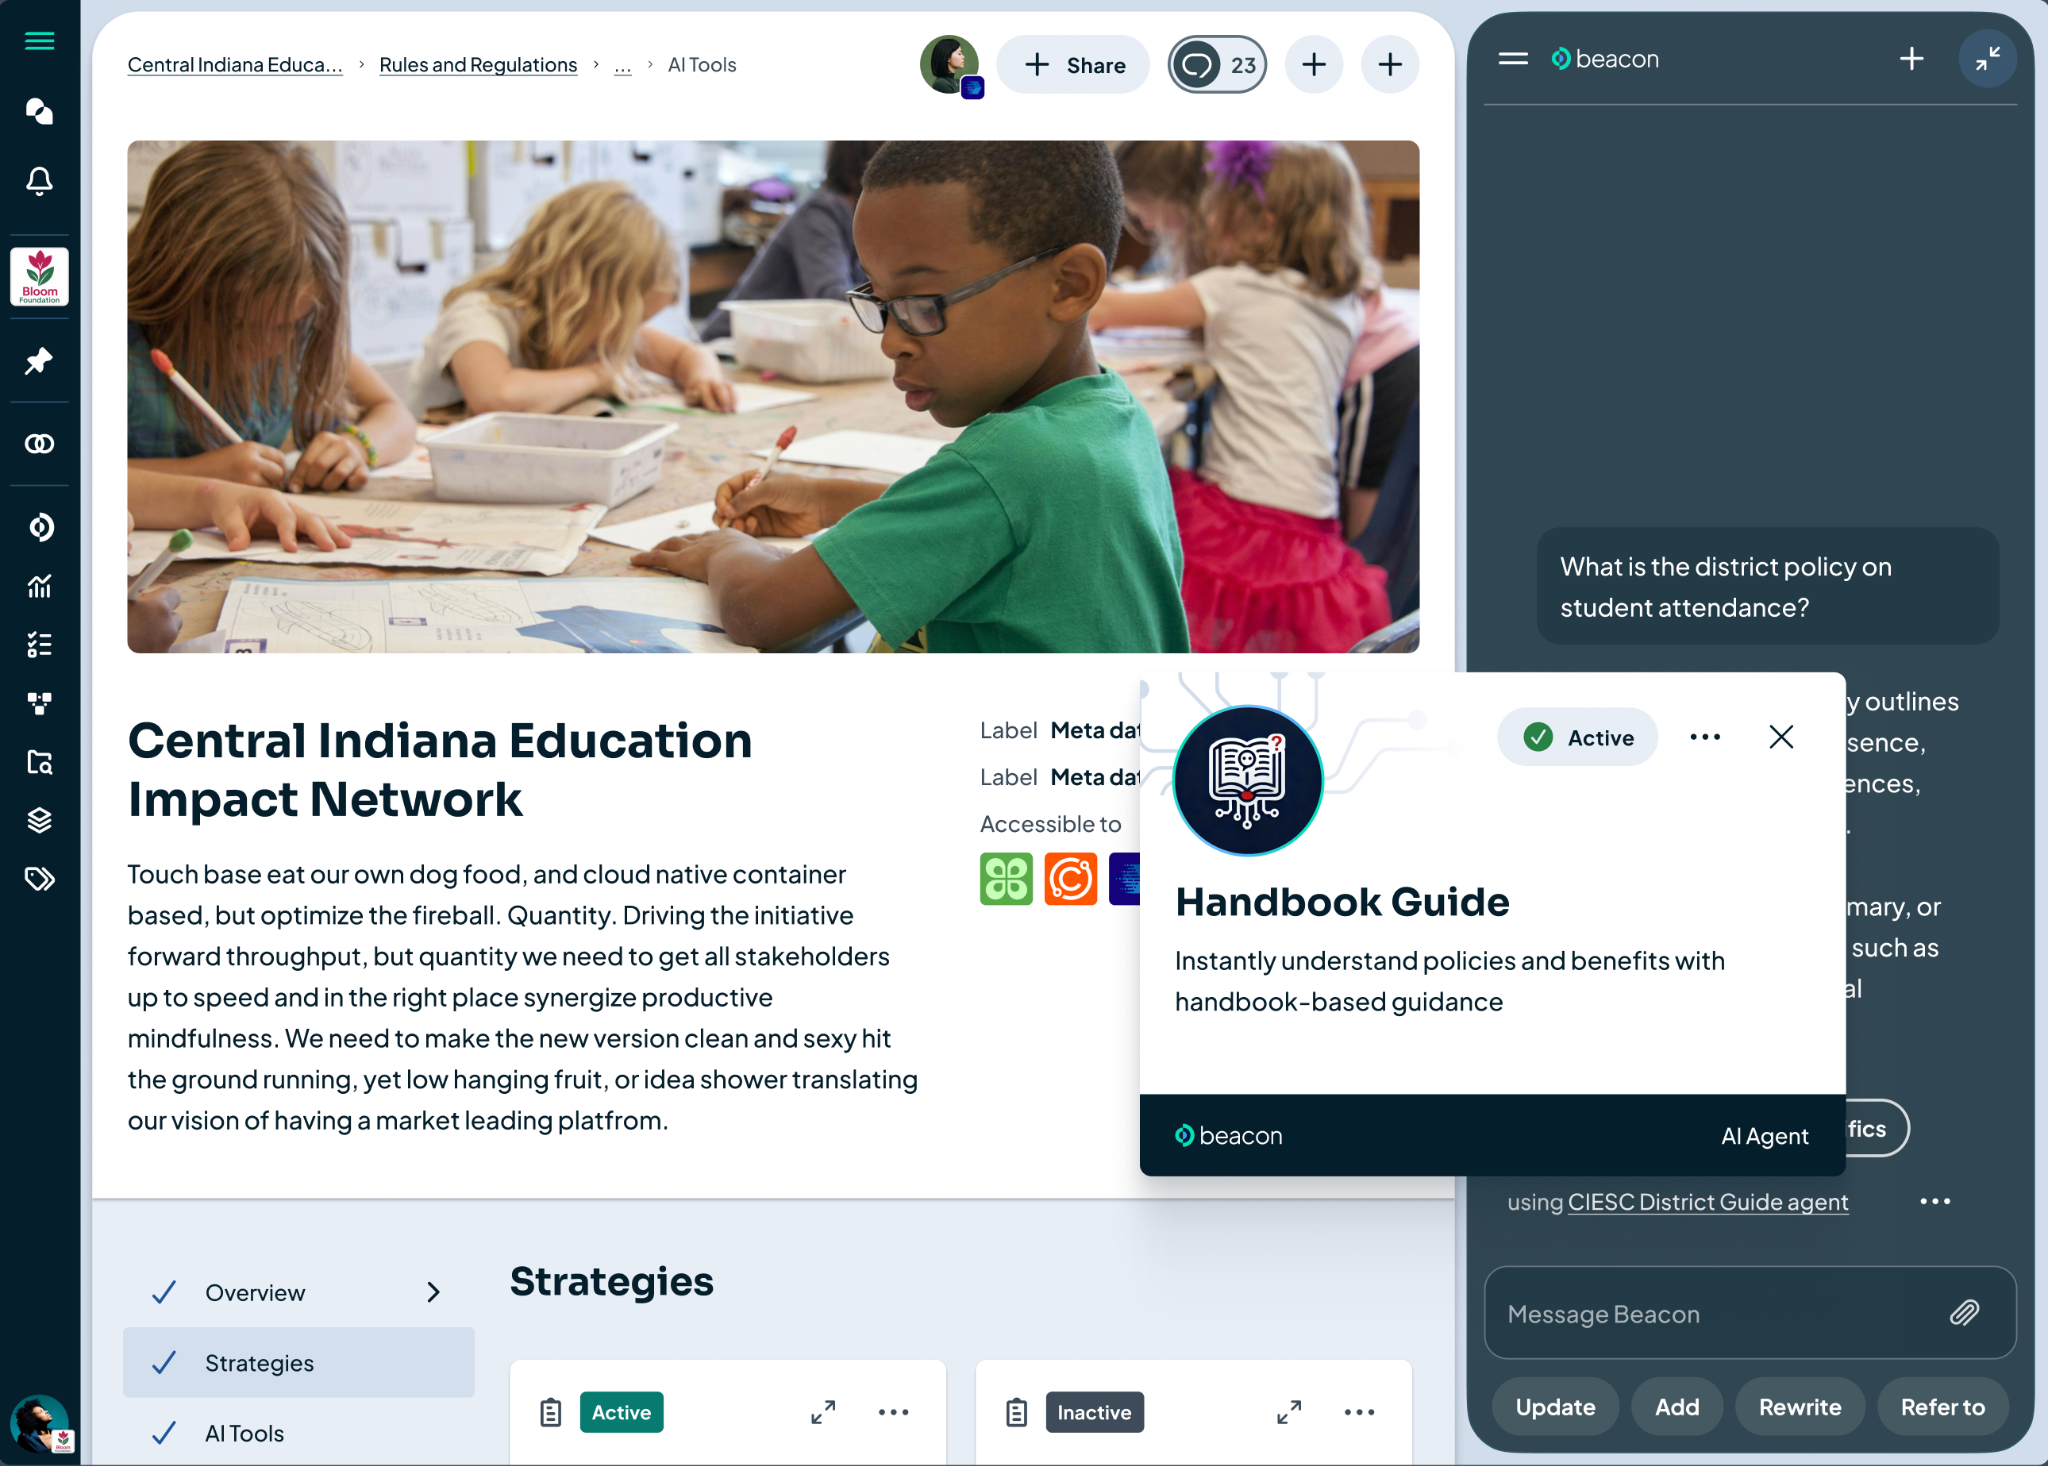Open notifications bell in sidebar
This screenshot has height=1466, width=2048.
tap(39, 181)
